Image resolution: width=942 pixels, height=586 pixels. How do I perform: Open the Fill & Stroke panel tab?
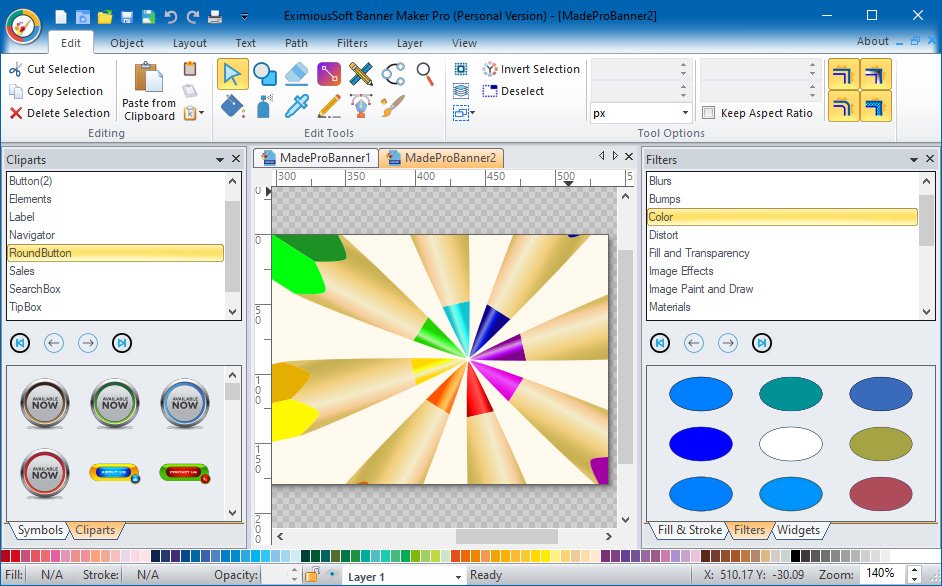[689, 530]
